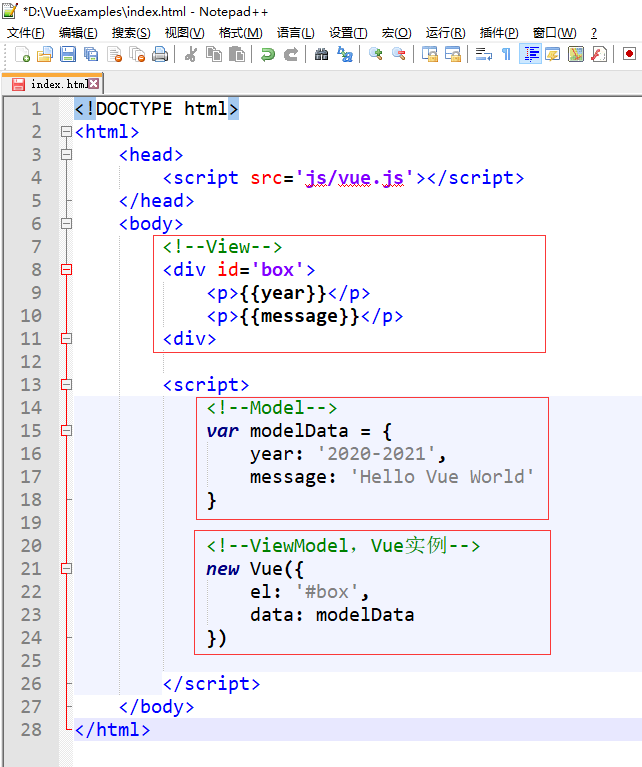Click the Open file folder icon

pyautogui.click(x=45, y=54)
